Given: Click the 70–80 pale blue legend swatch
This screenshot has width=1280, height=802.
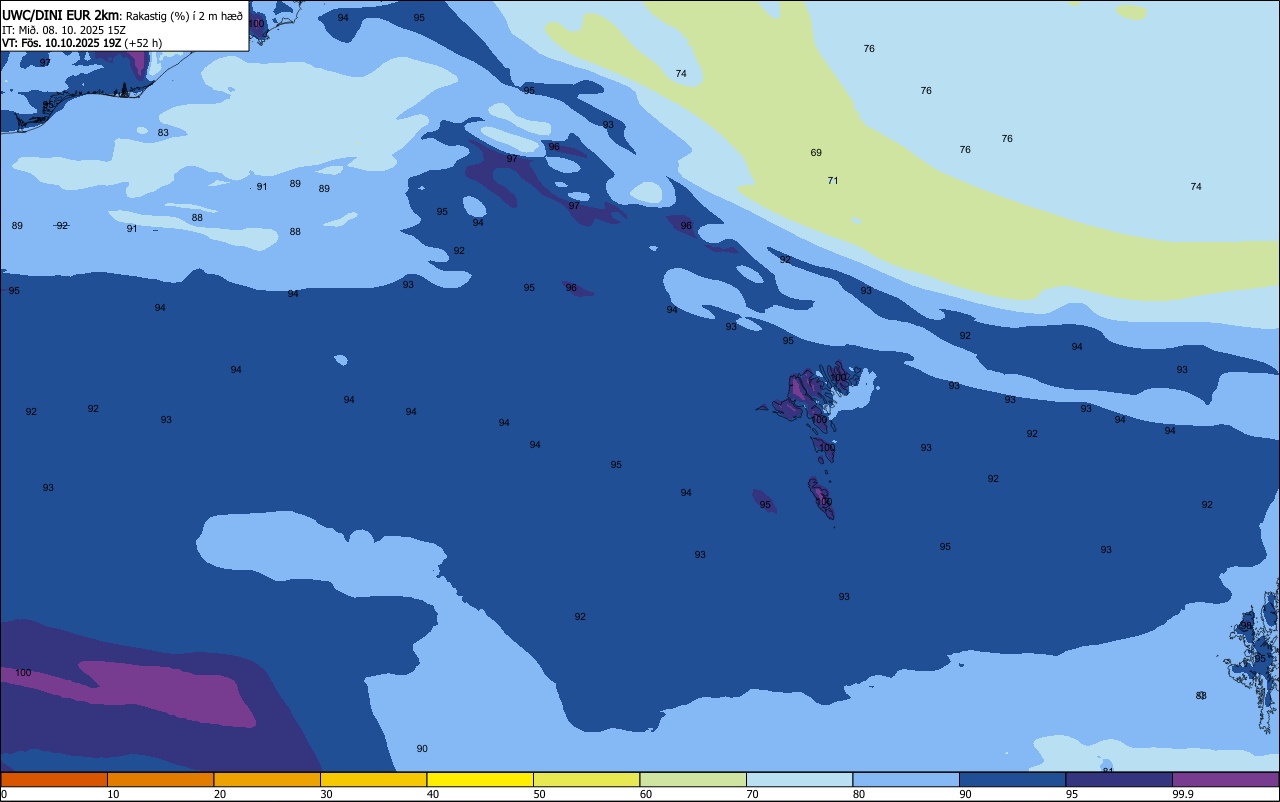Looking at the screenshot, I should click(799, 779).
